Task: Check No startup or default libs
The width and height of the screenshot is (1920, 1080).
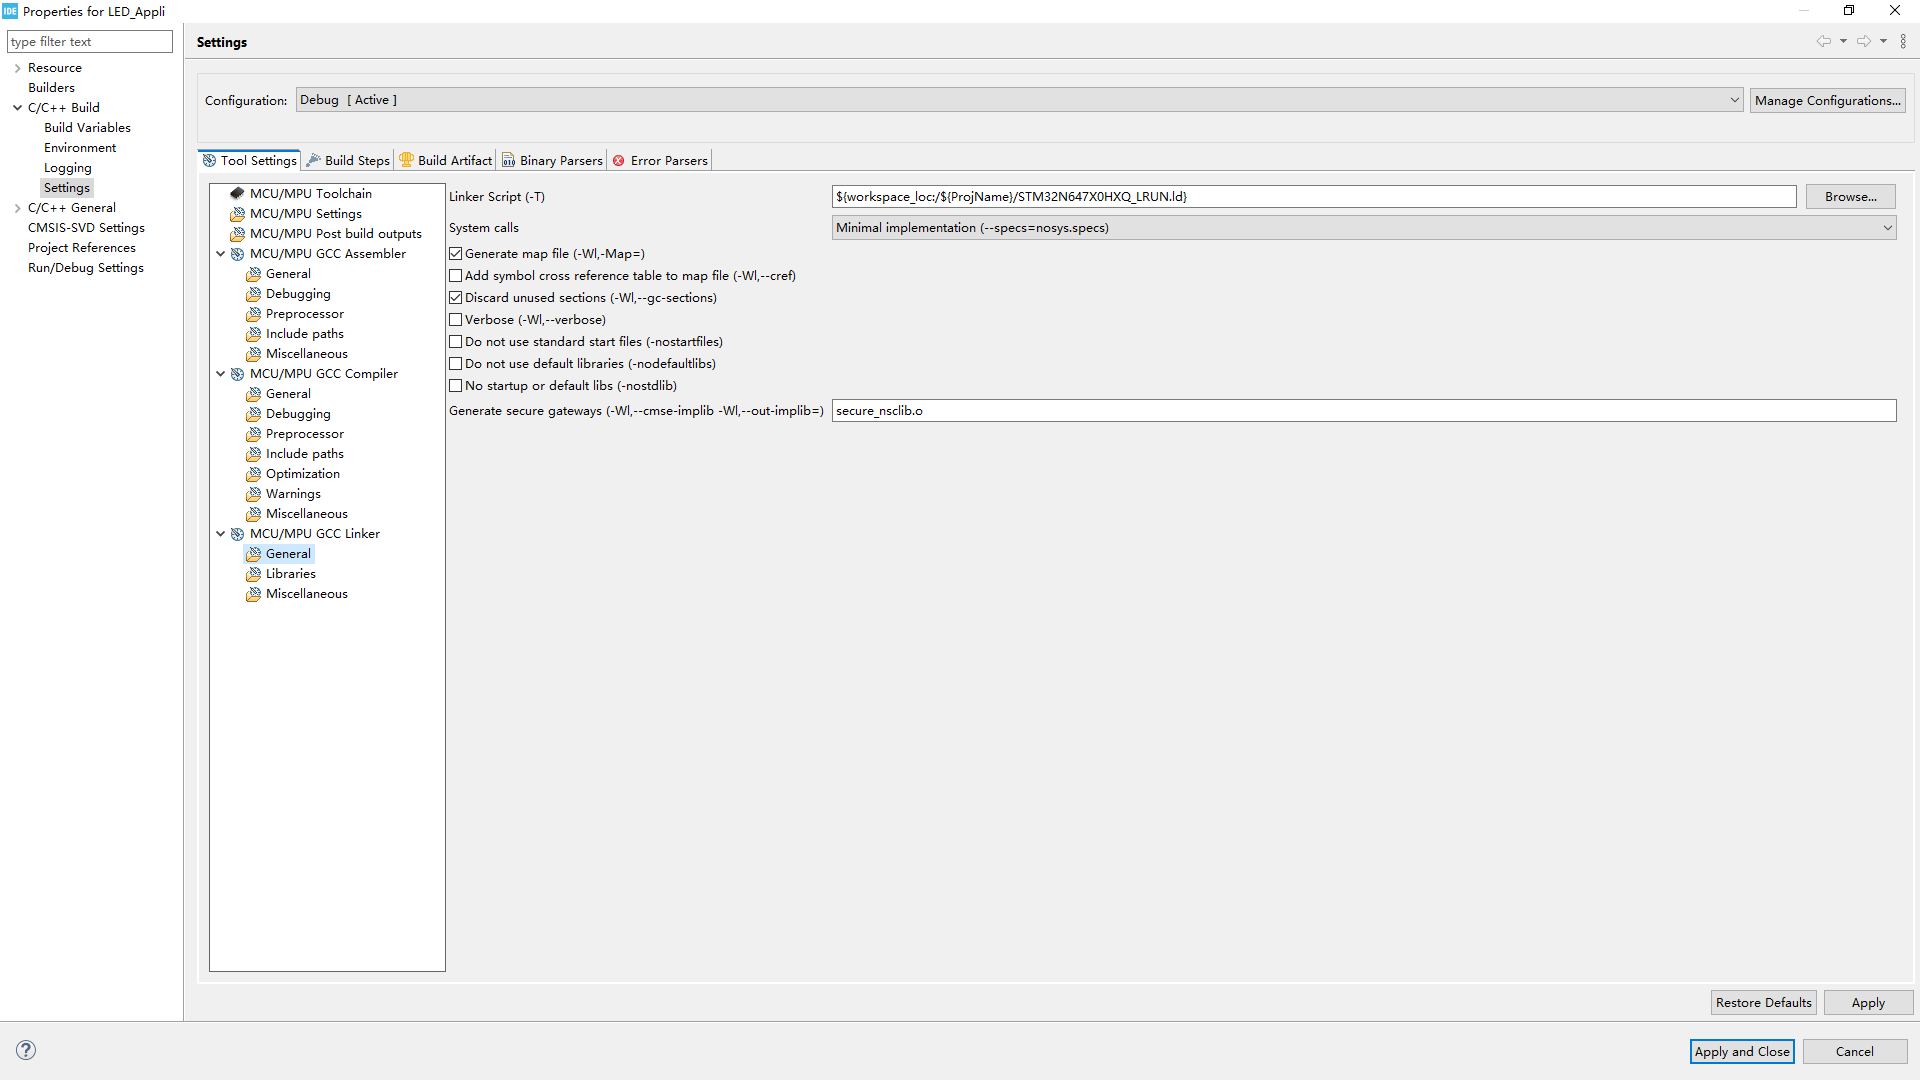Action: click(456, 386)
